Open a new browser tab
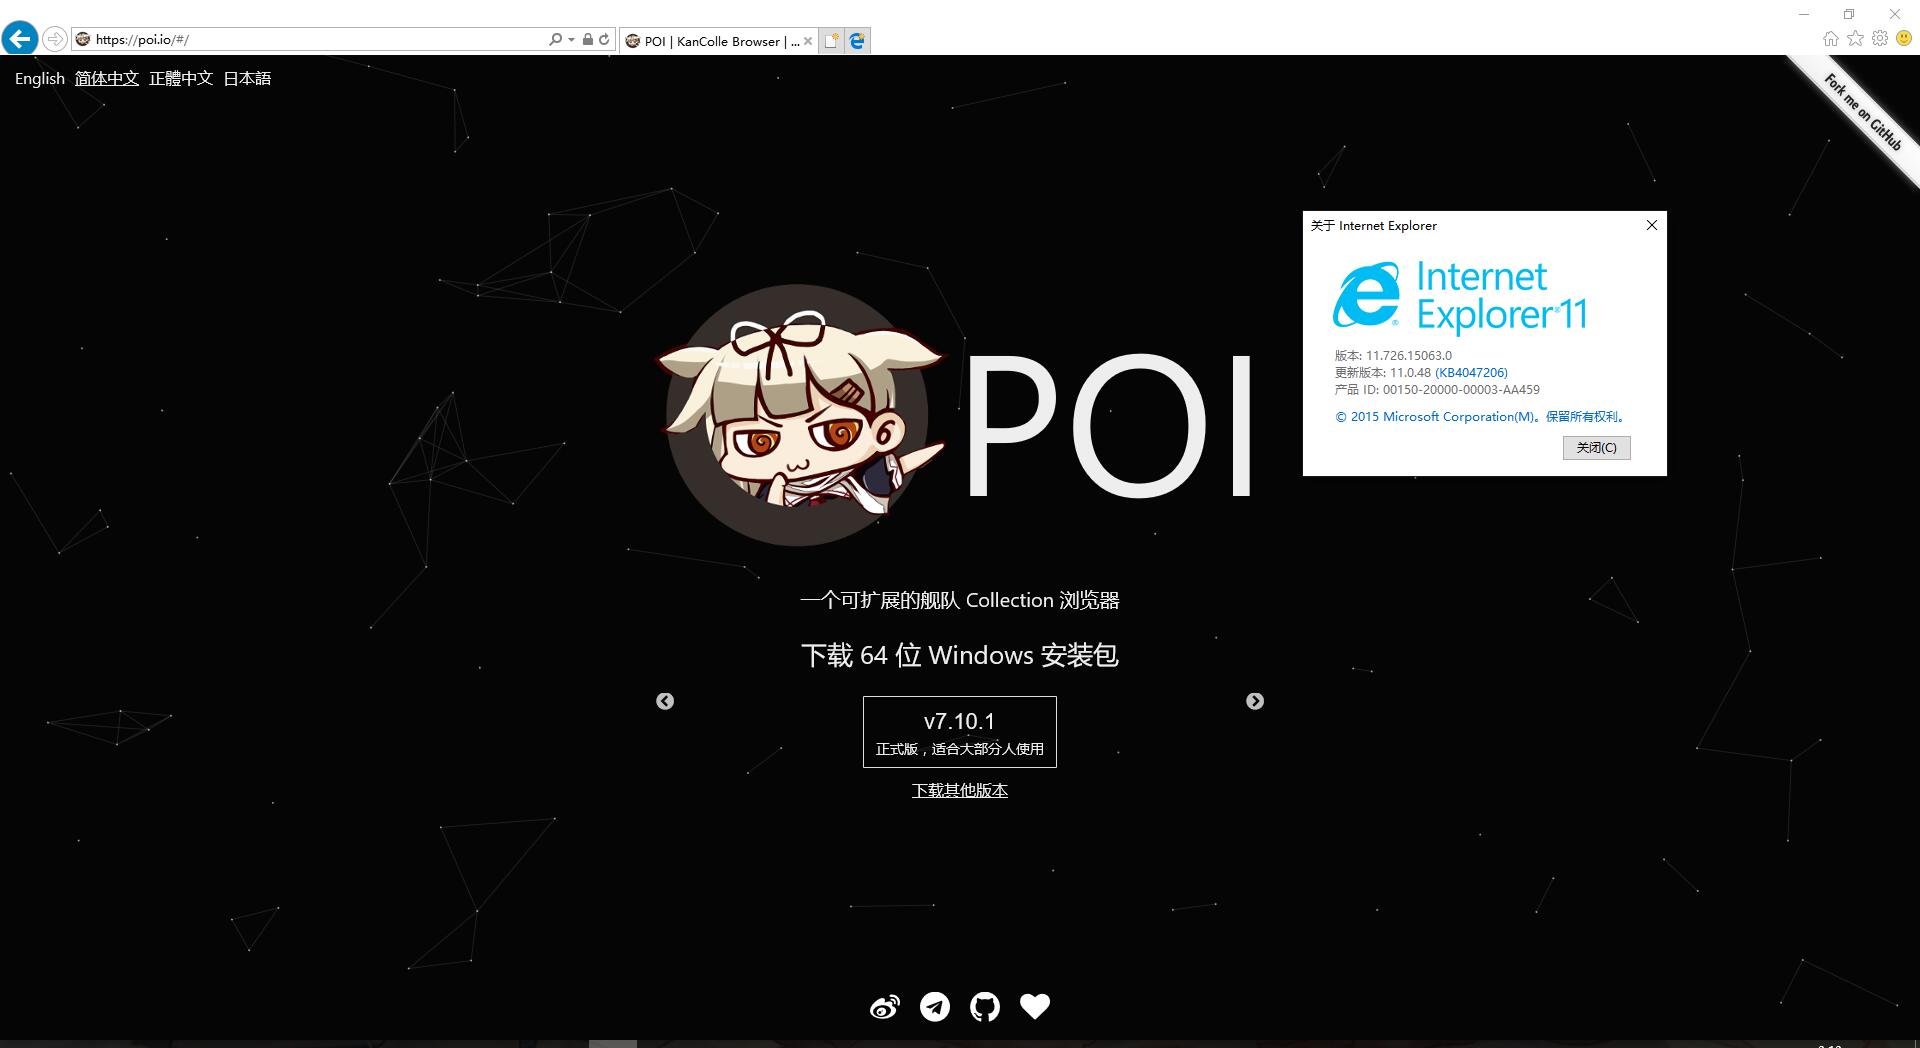The image size is (1920, 1048). (x=831, y=41)
